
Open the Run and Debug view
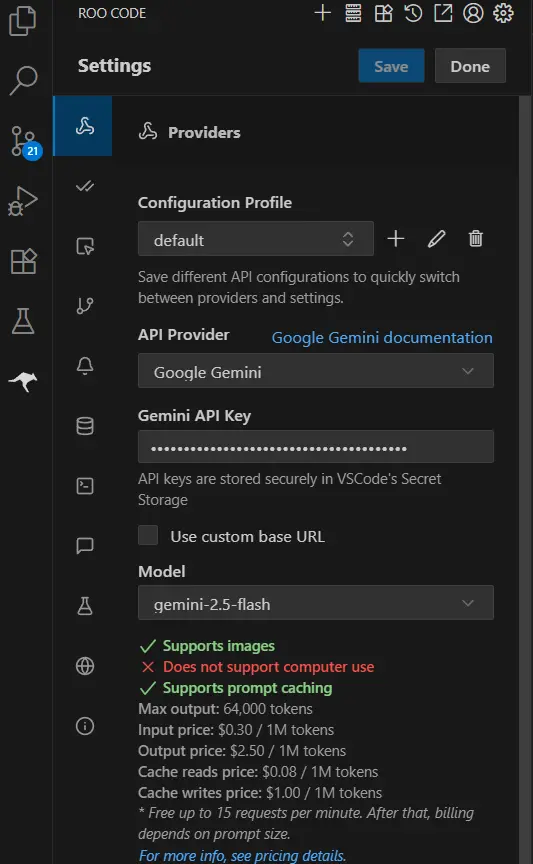click(x=23, y=201)
